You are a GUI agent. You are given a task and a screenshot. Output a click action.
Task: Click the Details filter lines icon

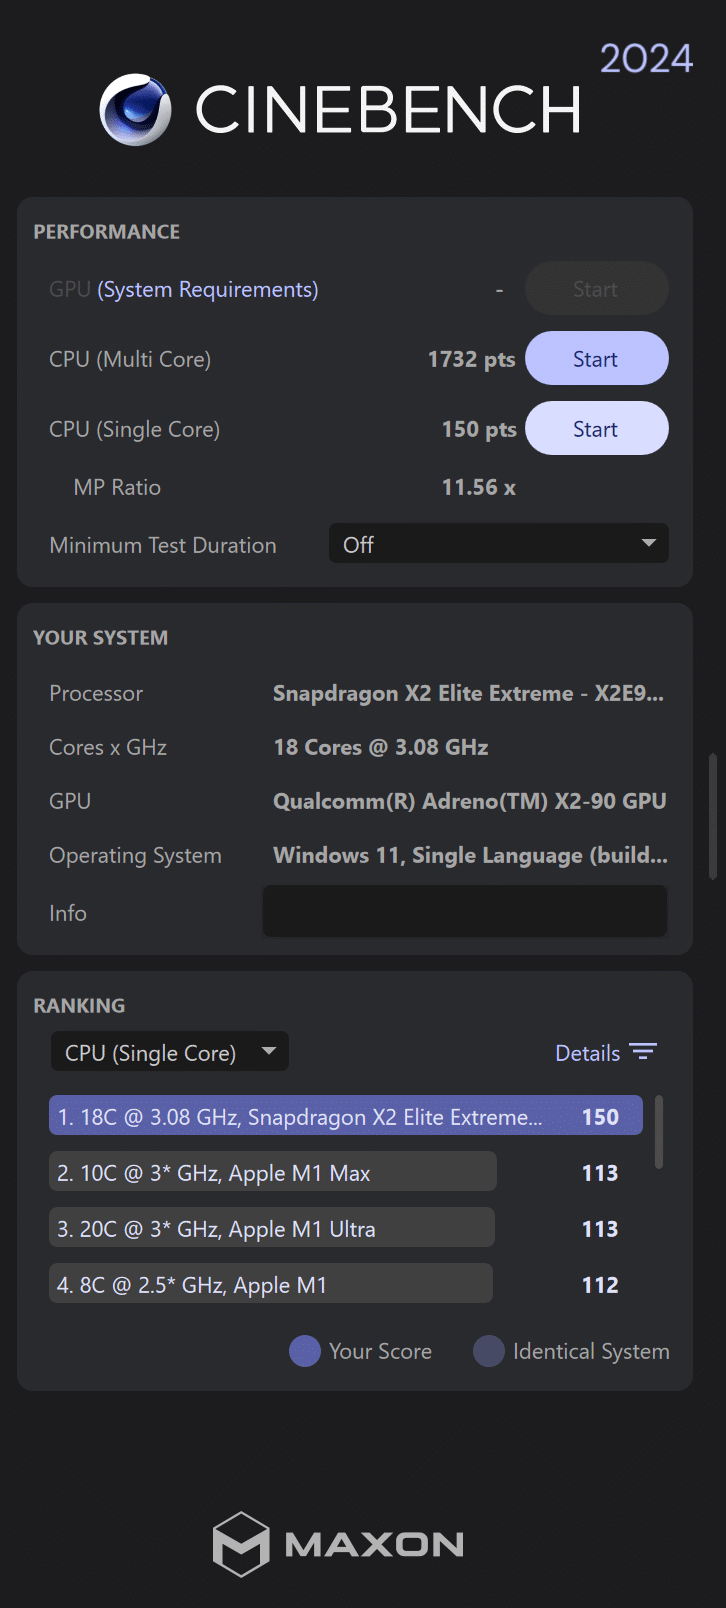(643, 1052)
